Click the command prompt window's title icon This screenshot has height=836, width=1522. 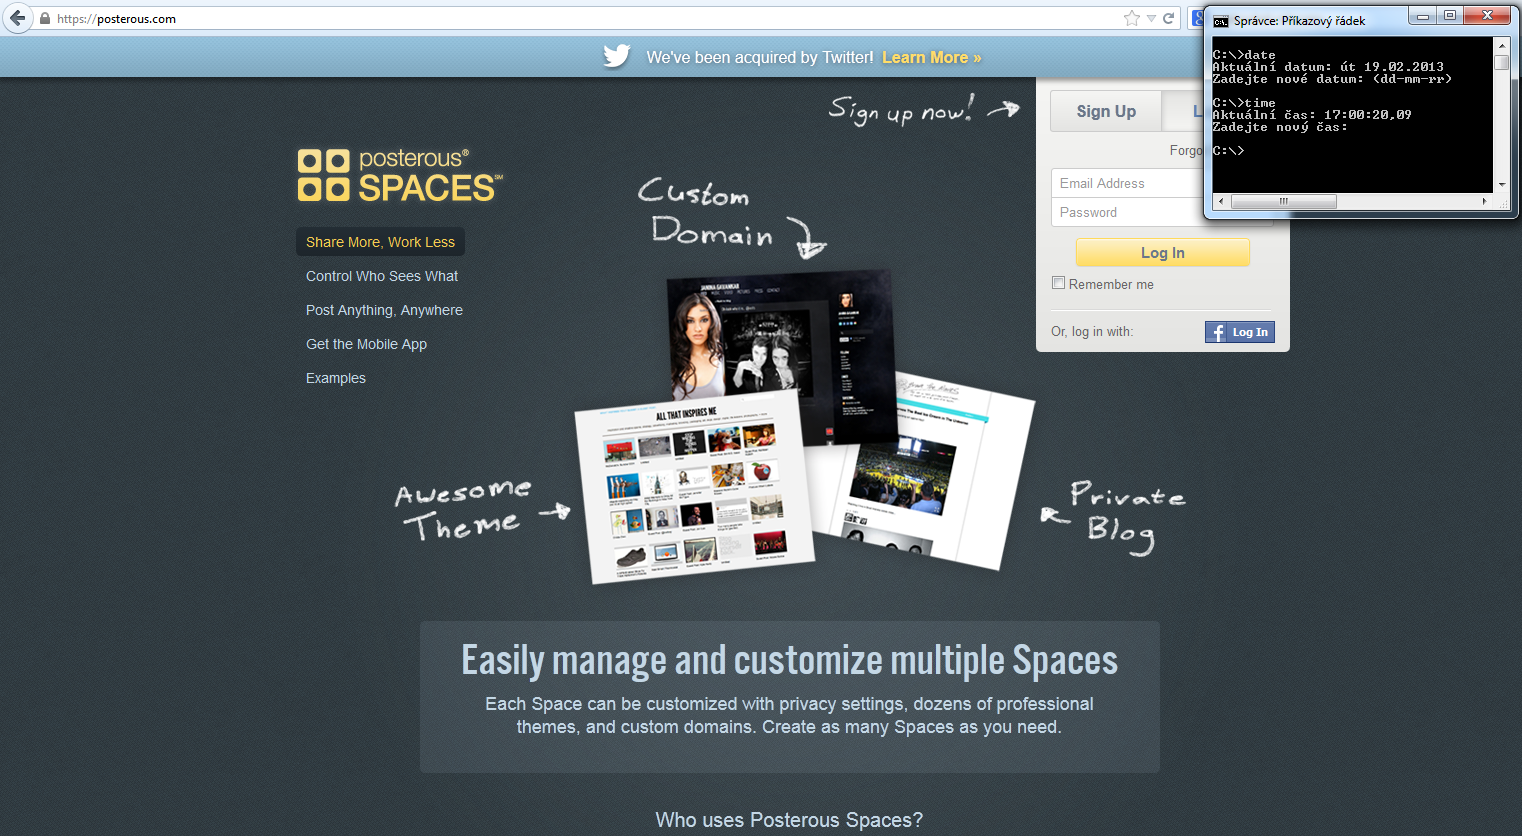pos(1221,20)
